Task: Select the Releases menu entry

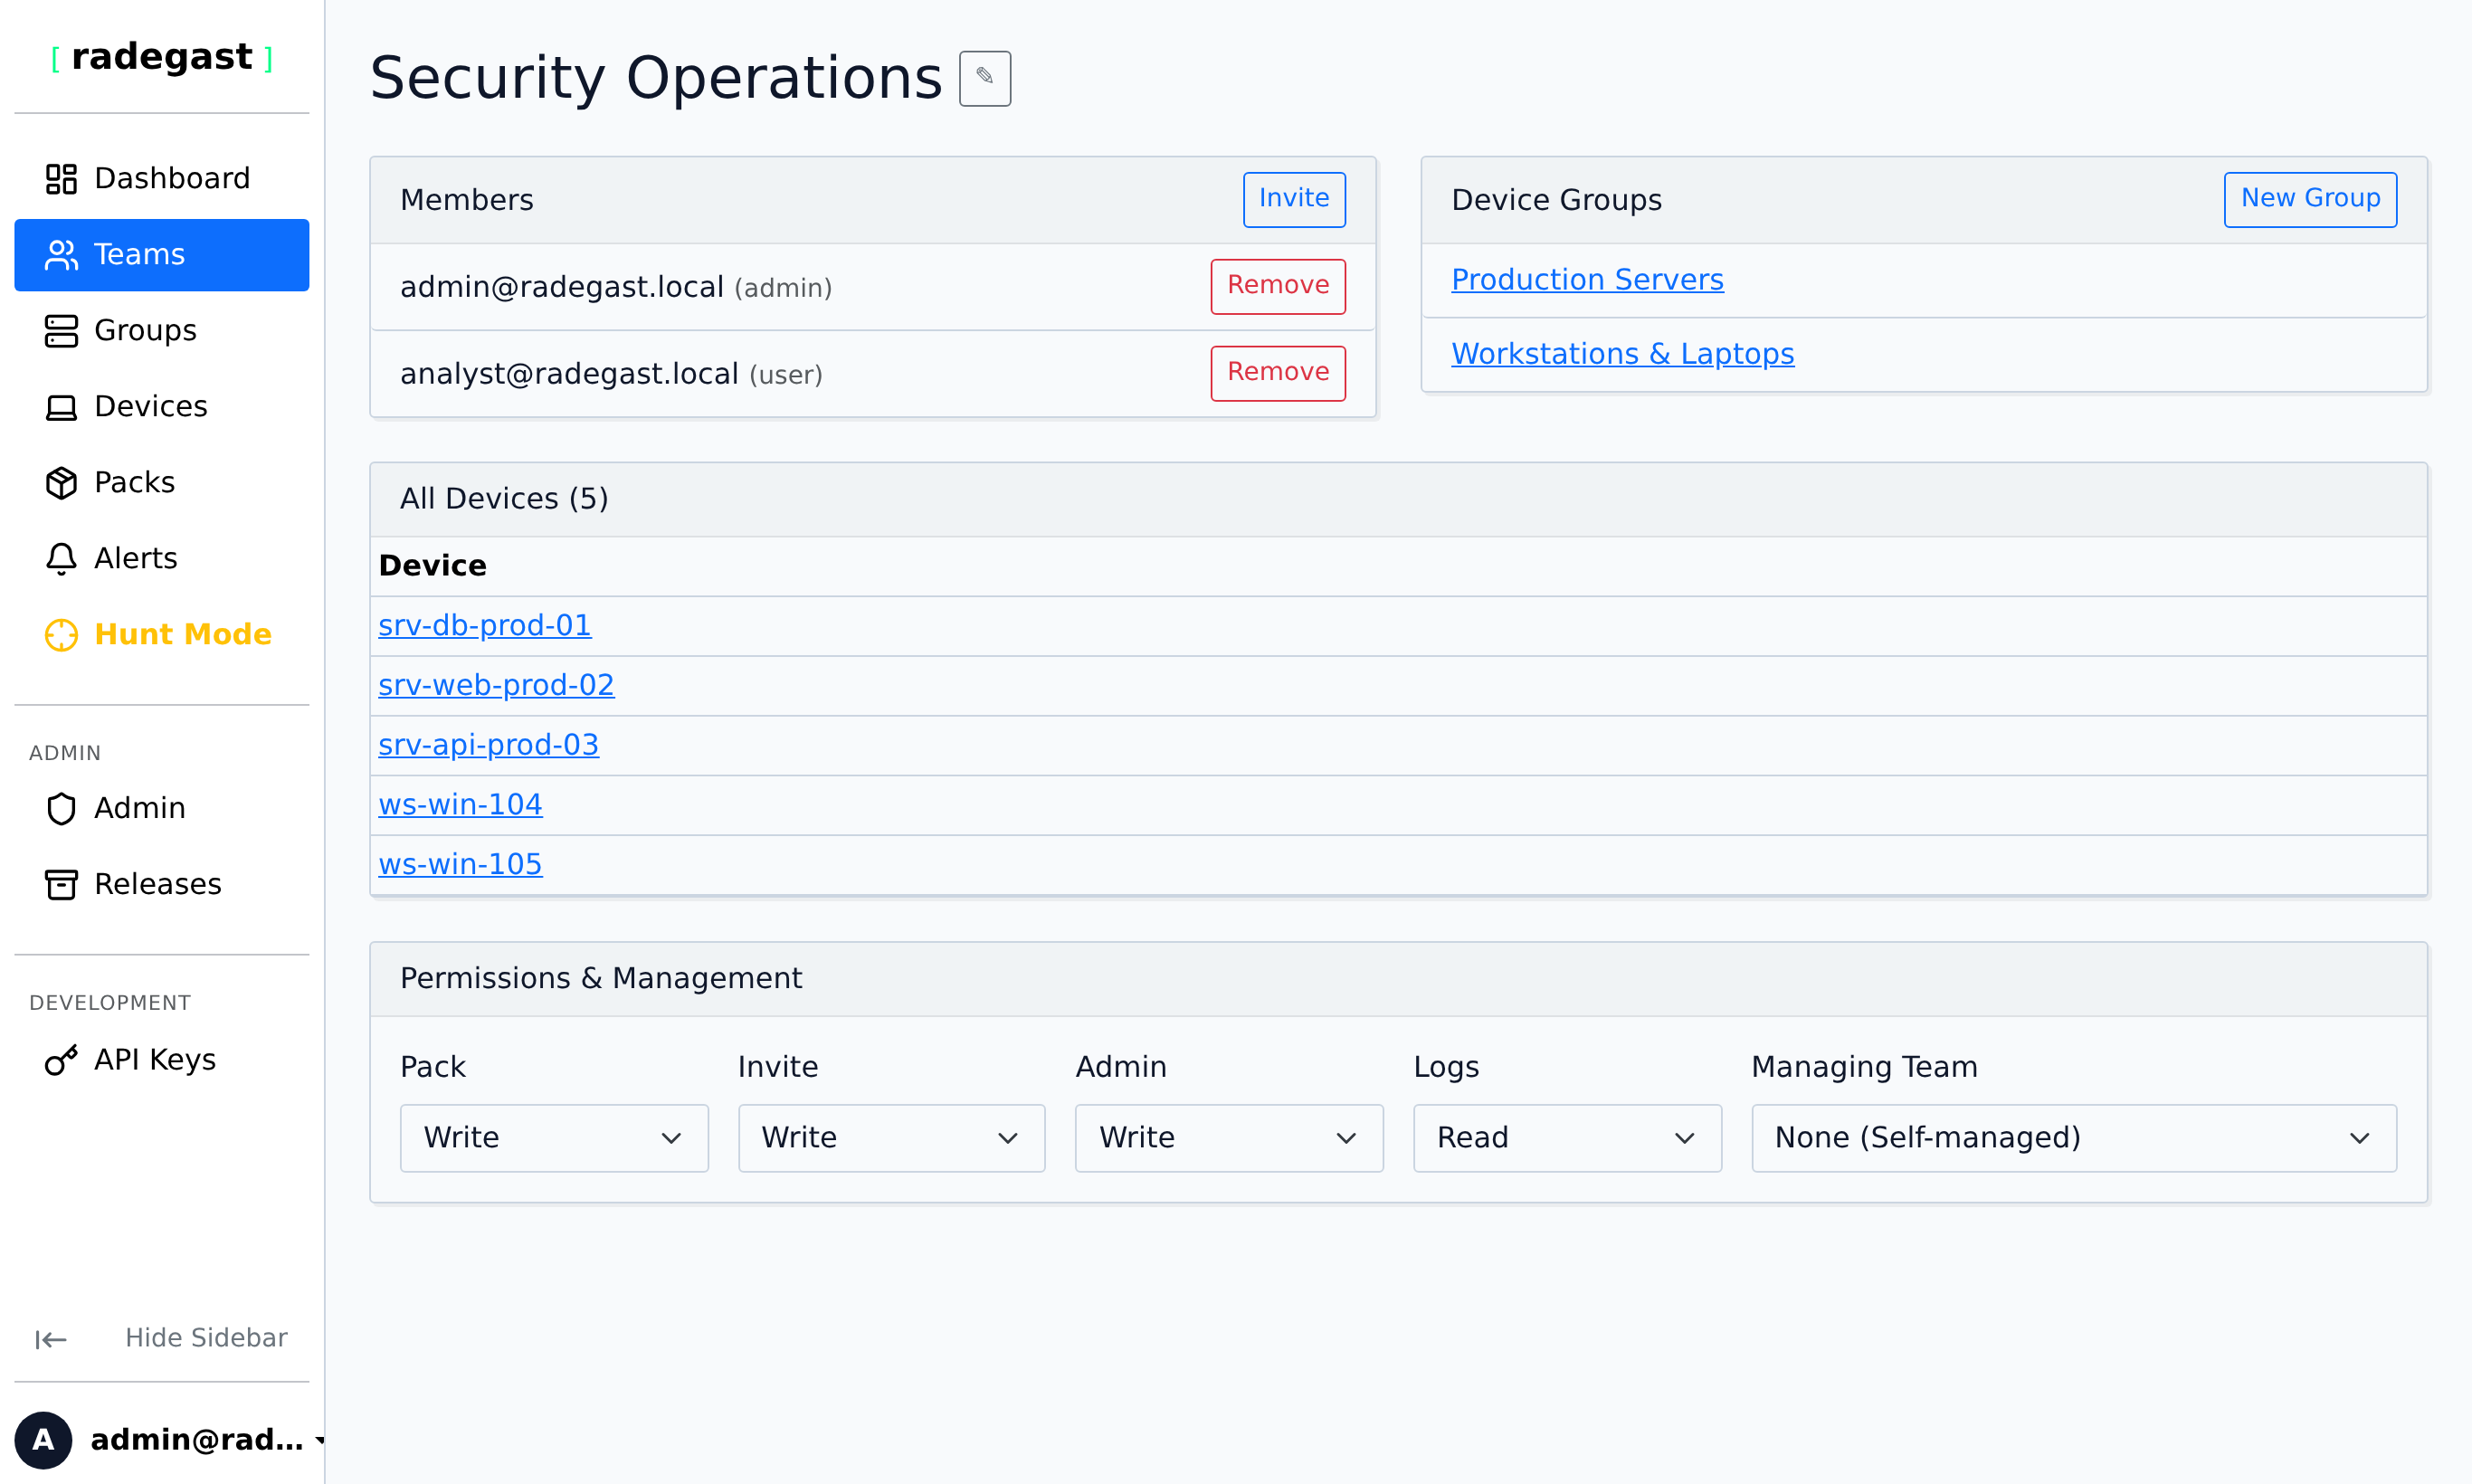Action: point(162,884)
